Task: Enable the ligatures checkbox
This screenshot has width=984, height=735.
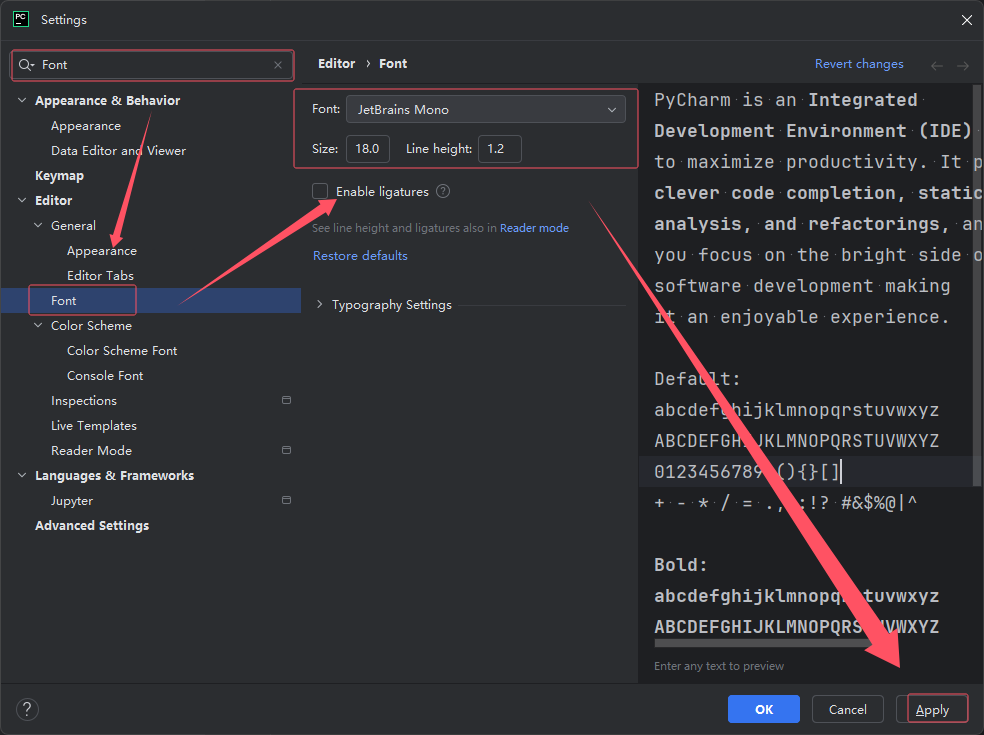Action: [320, 191]
